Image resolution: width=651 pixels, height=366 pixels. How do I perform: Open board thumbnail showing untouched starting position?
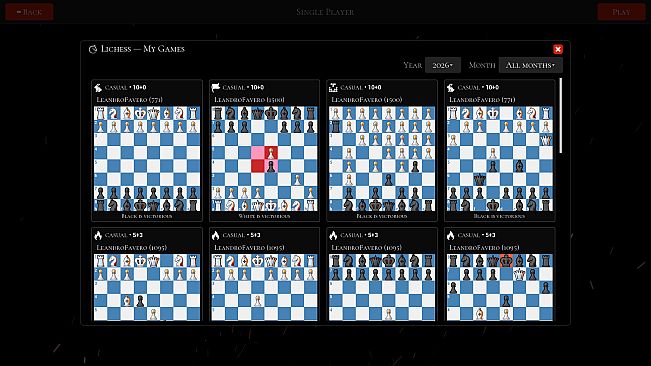(x=147, y=159)
